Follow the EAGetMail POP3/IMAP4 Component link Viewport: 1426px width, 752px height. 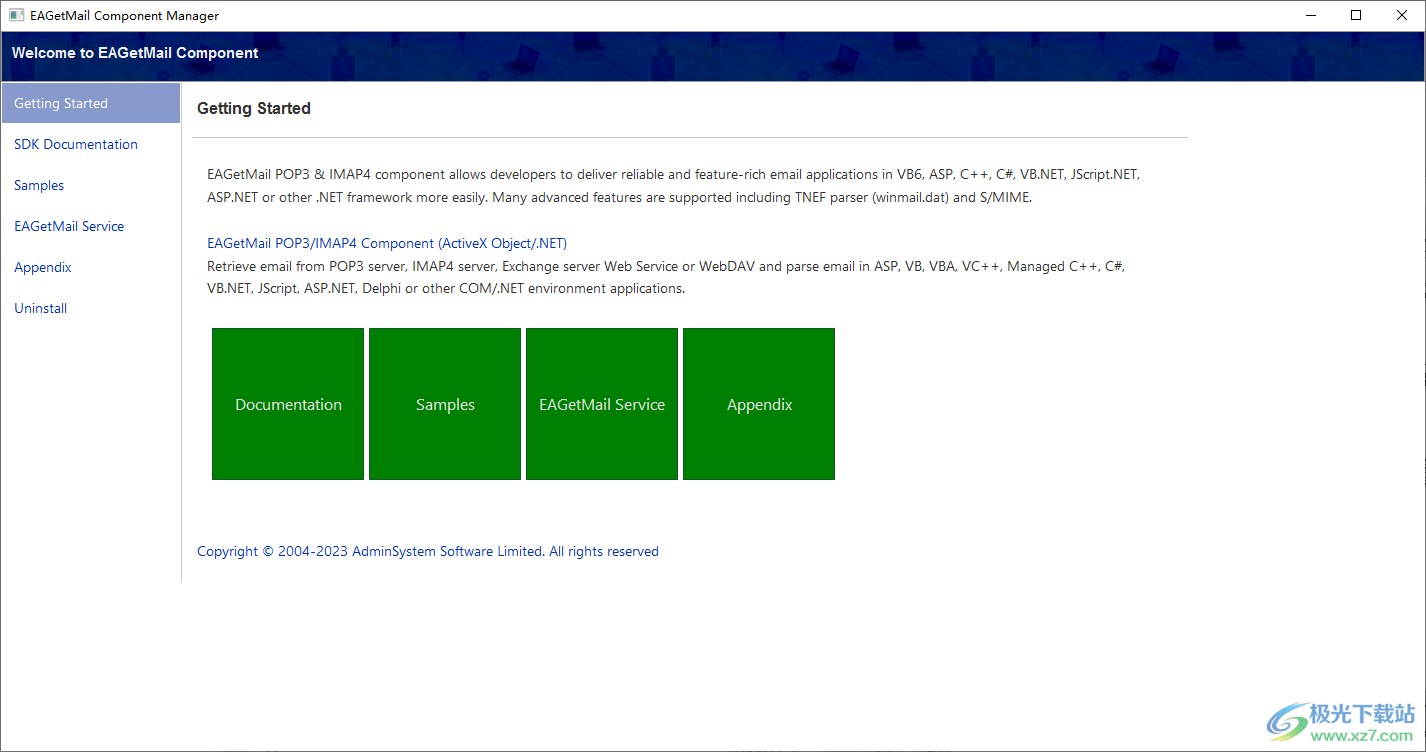pyautogui.click(x=387, y=243)
